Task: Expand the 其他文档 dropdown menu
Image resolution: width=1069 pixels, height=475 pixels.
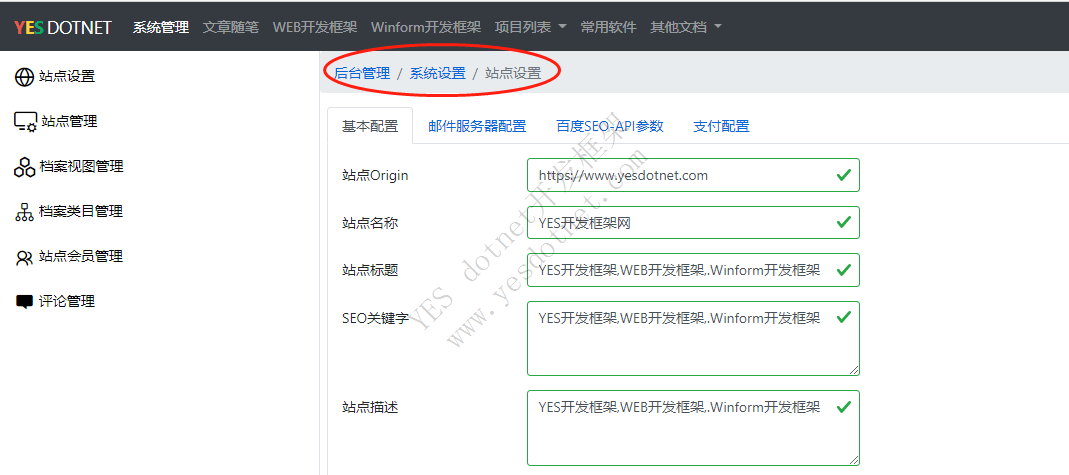Action: pyautogui.click(x=687, y=27)
